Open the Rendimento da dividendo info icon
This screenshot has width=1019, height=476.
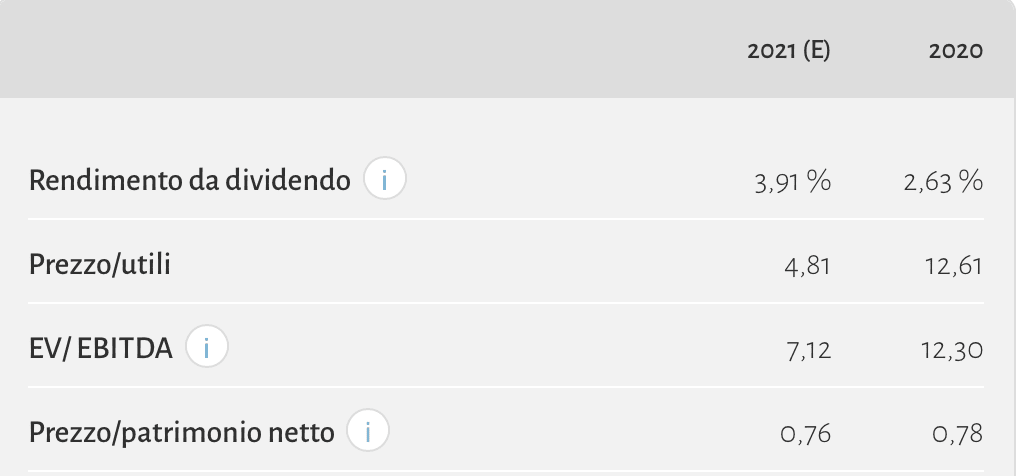click(x=385, y=180)
